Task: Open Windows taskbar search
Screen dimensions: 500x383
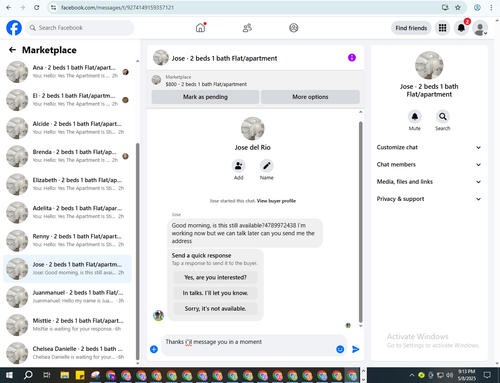Action: pyautogui.click(x=28, y=375)
